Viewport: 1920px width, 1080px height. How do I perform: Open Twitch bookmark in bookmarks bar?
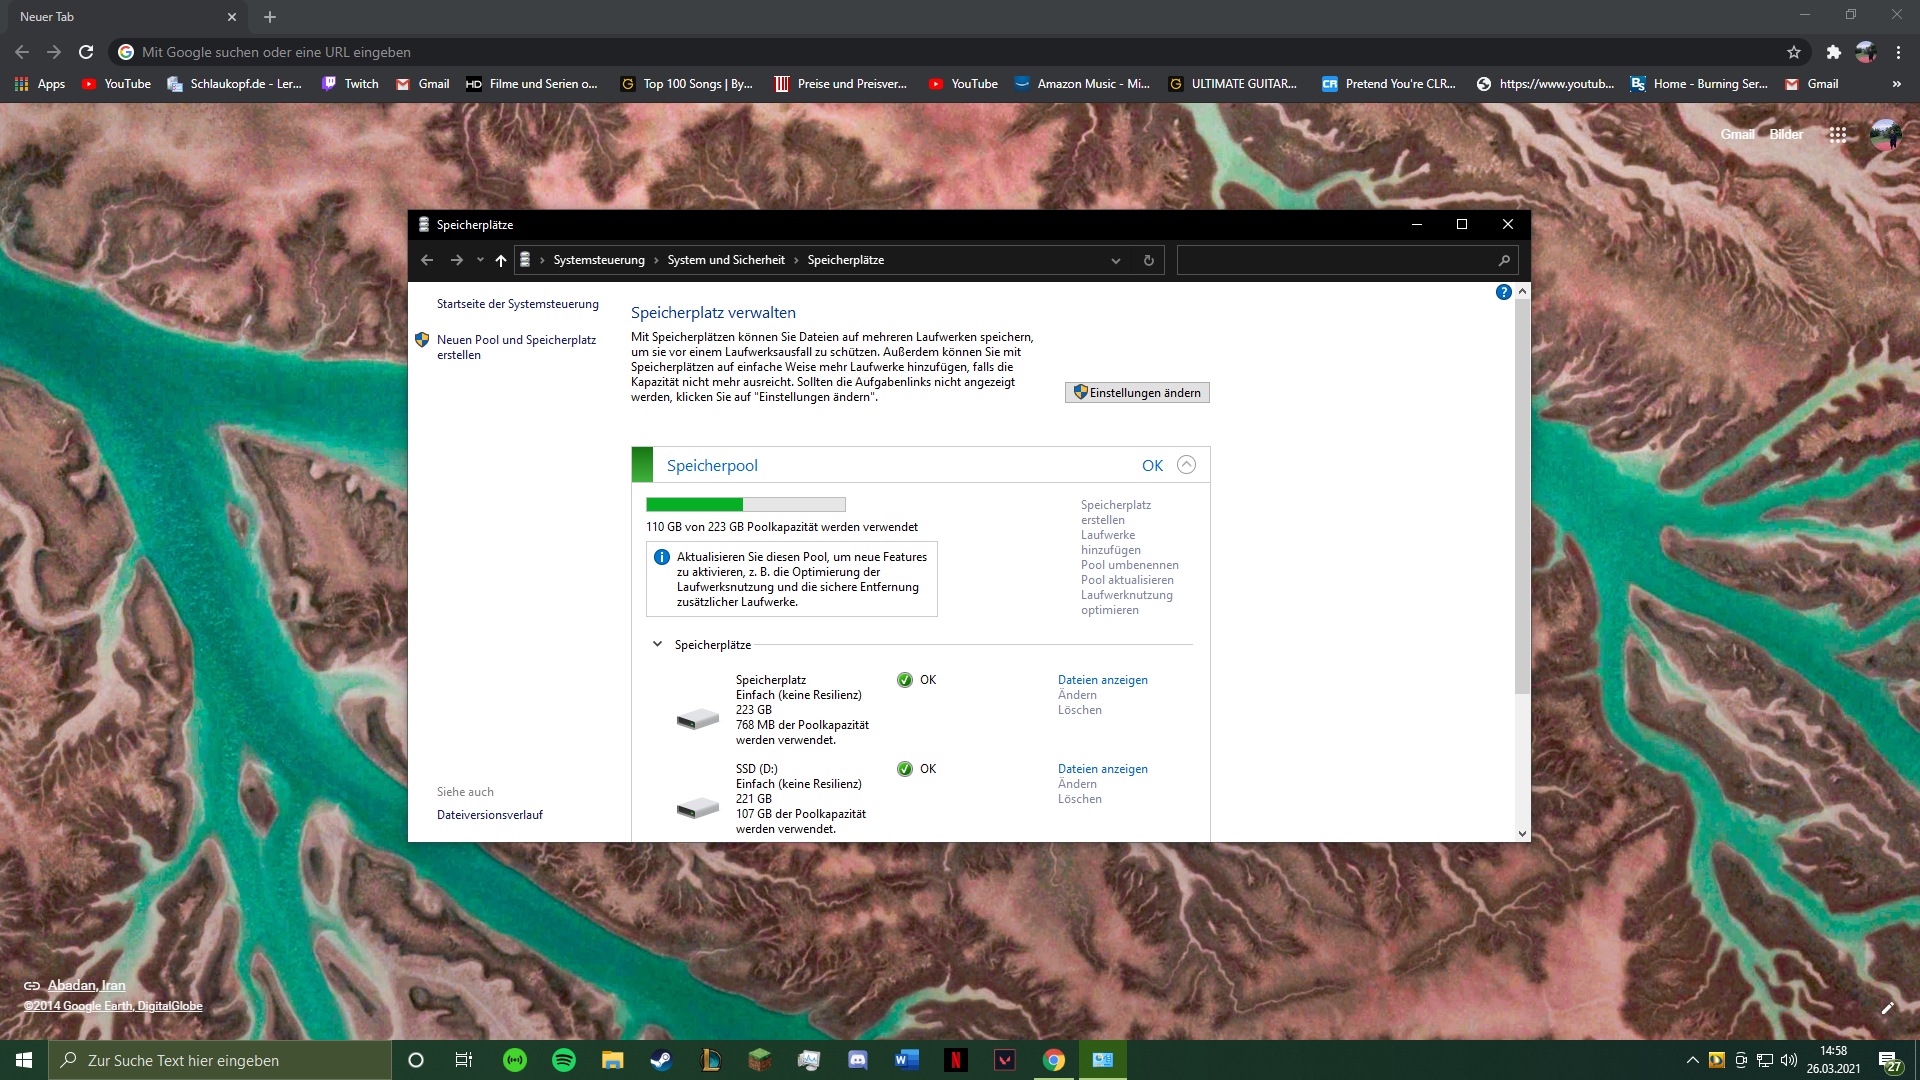(350, 84)
